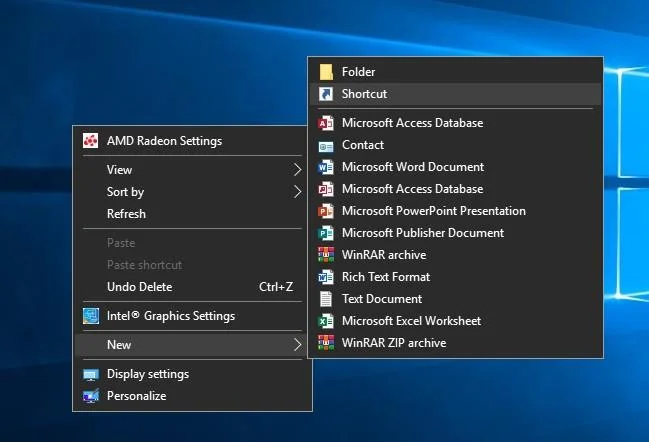This screenshot has height=442, width=649.
Task: Create a new Contact via its icon
Action: click(x=326, y=145)
